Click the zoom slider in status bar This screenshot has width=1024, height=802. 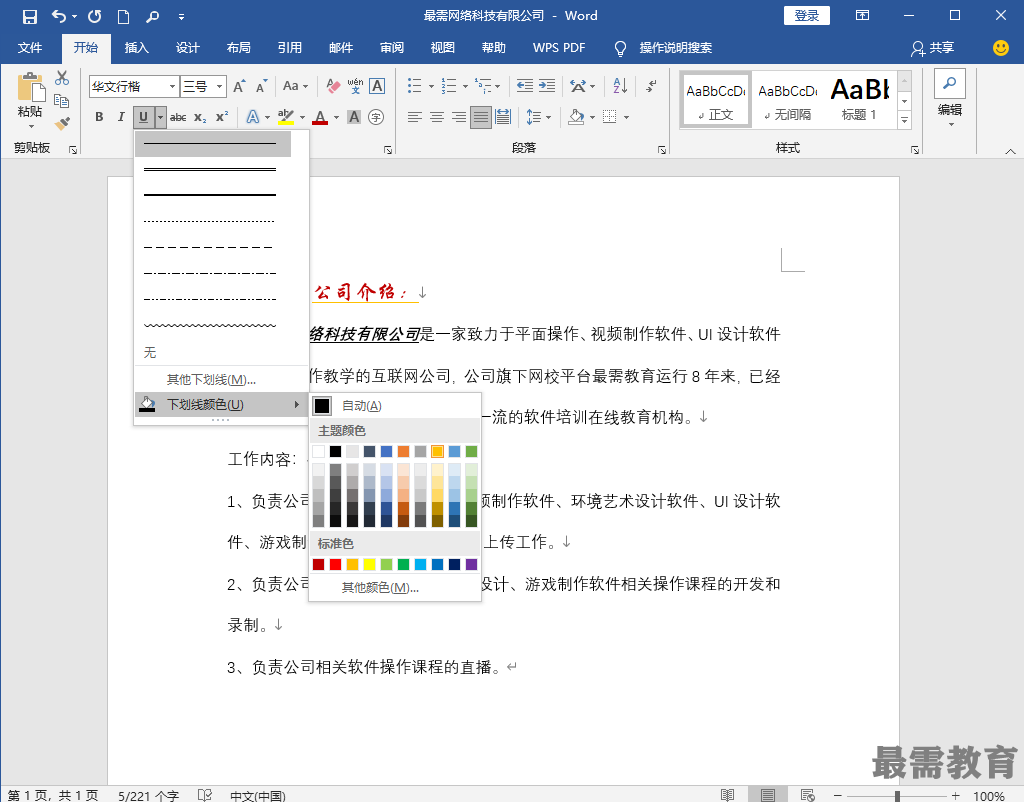[x=897, y=796]
